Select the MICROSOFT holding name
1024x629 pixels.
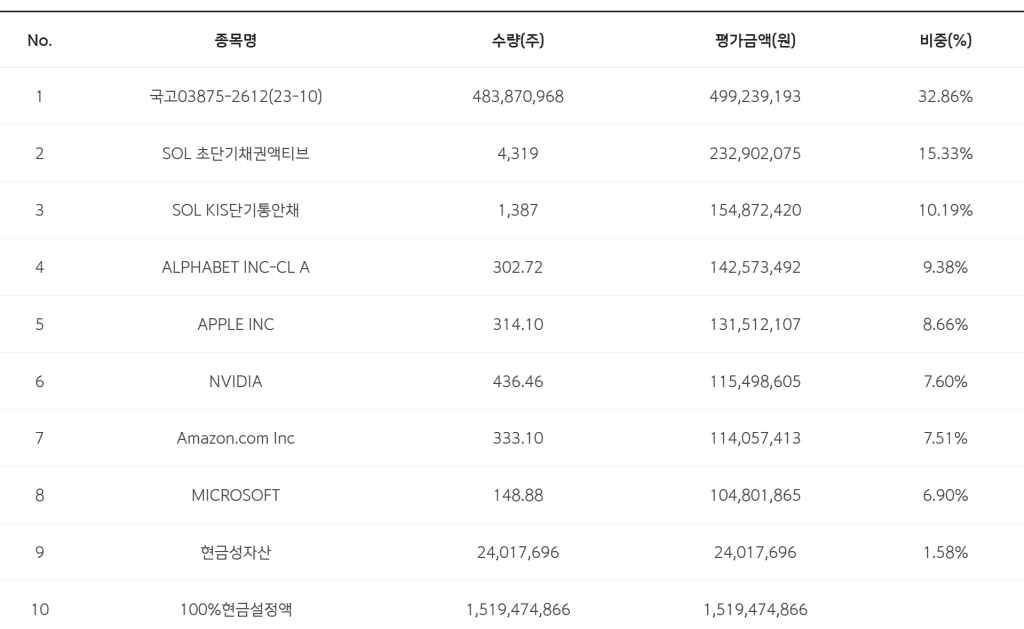[235, 496]
